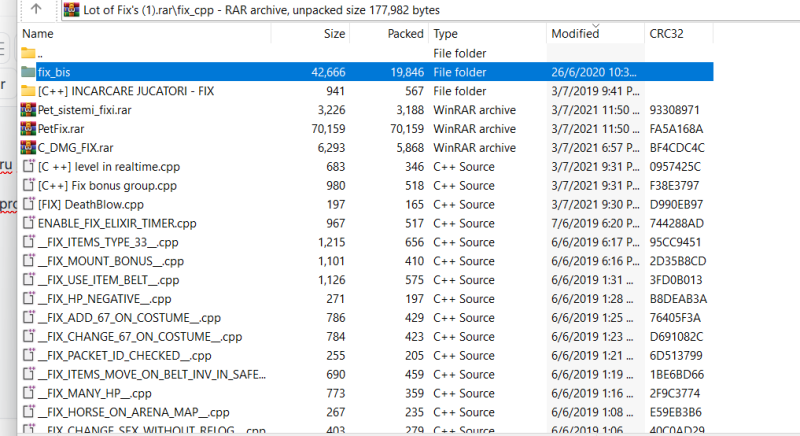
Task: Click the C_DMG_FIX.rar archive icon
Action: tap(28, 148)
